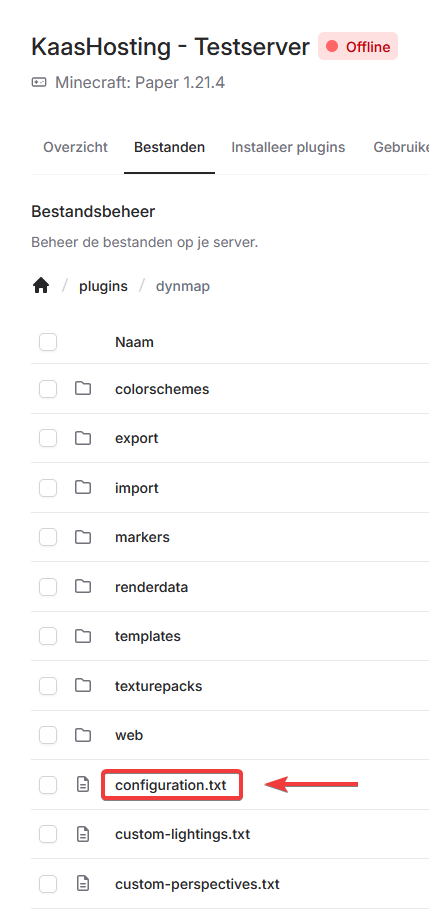Open the Installeer plugins tab
The image size is (429, 915).
tap(288, 147)
